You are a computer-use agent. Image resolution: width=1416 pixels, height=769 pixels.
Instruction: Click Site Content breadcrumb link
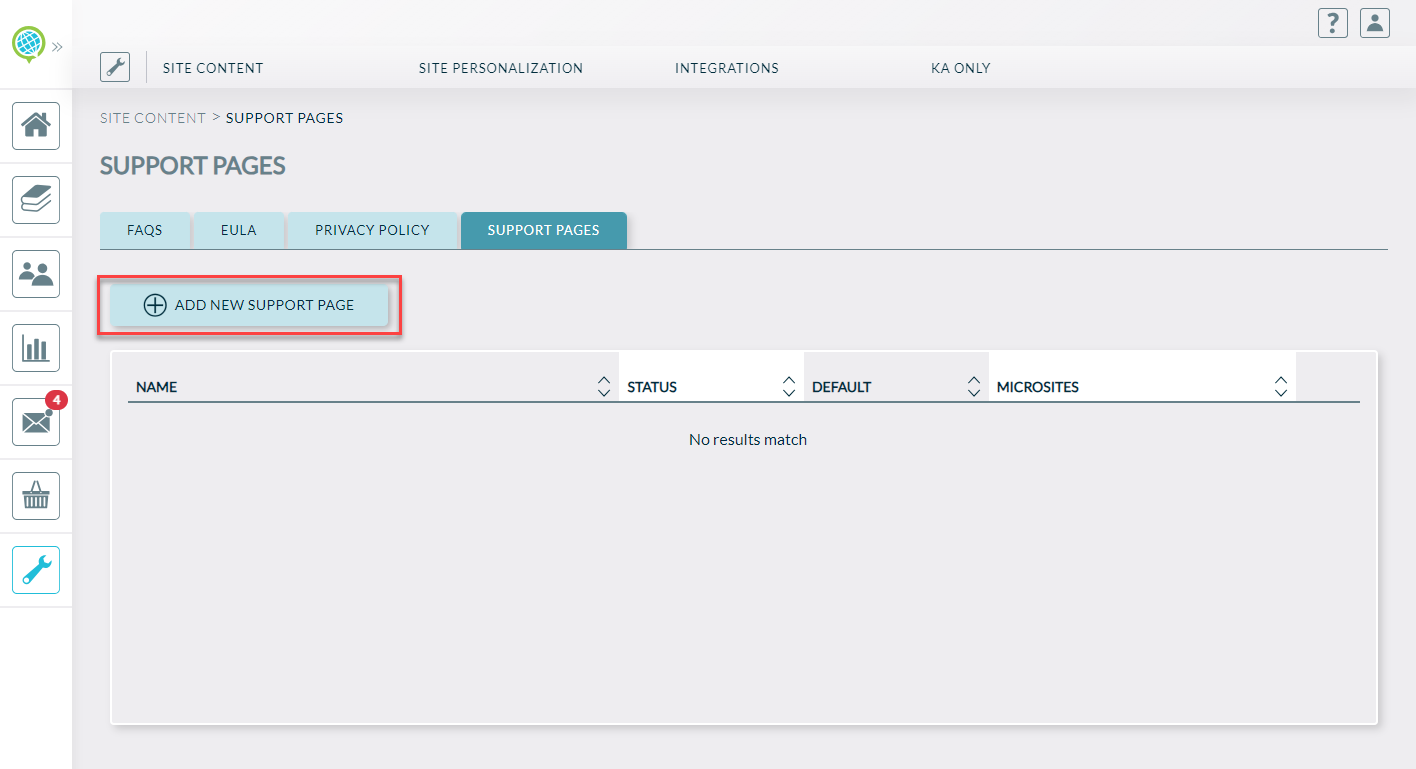coord(152,118)
